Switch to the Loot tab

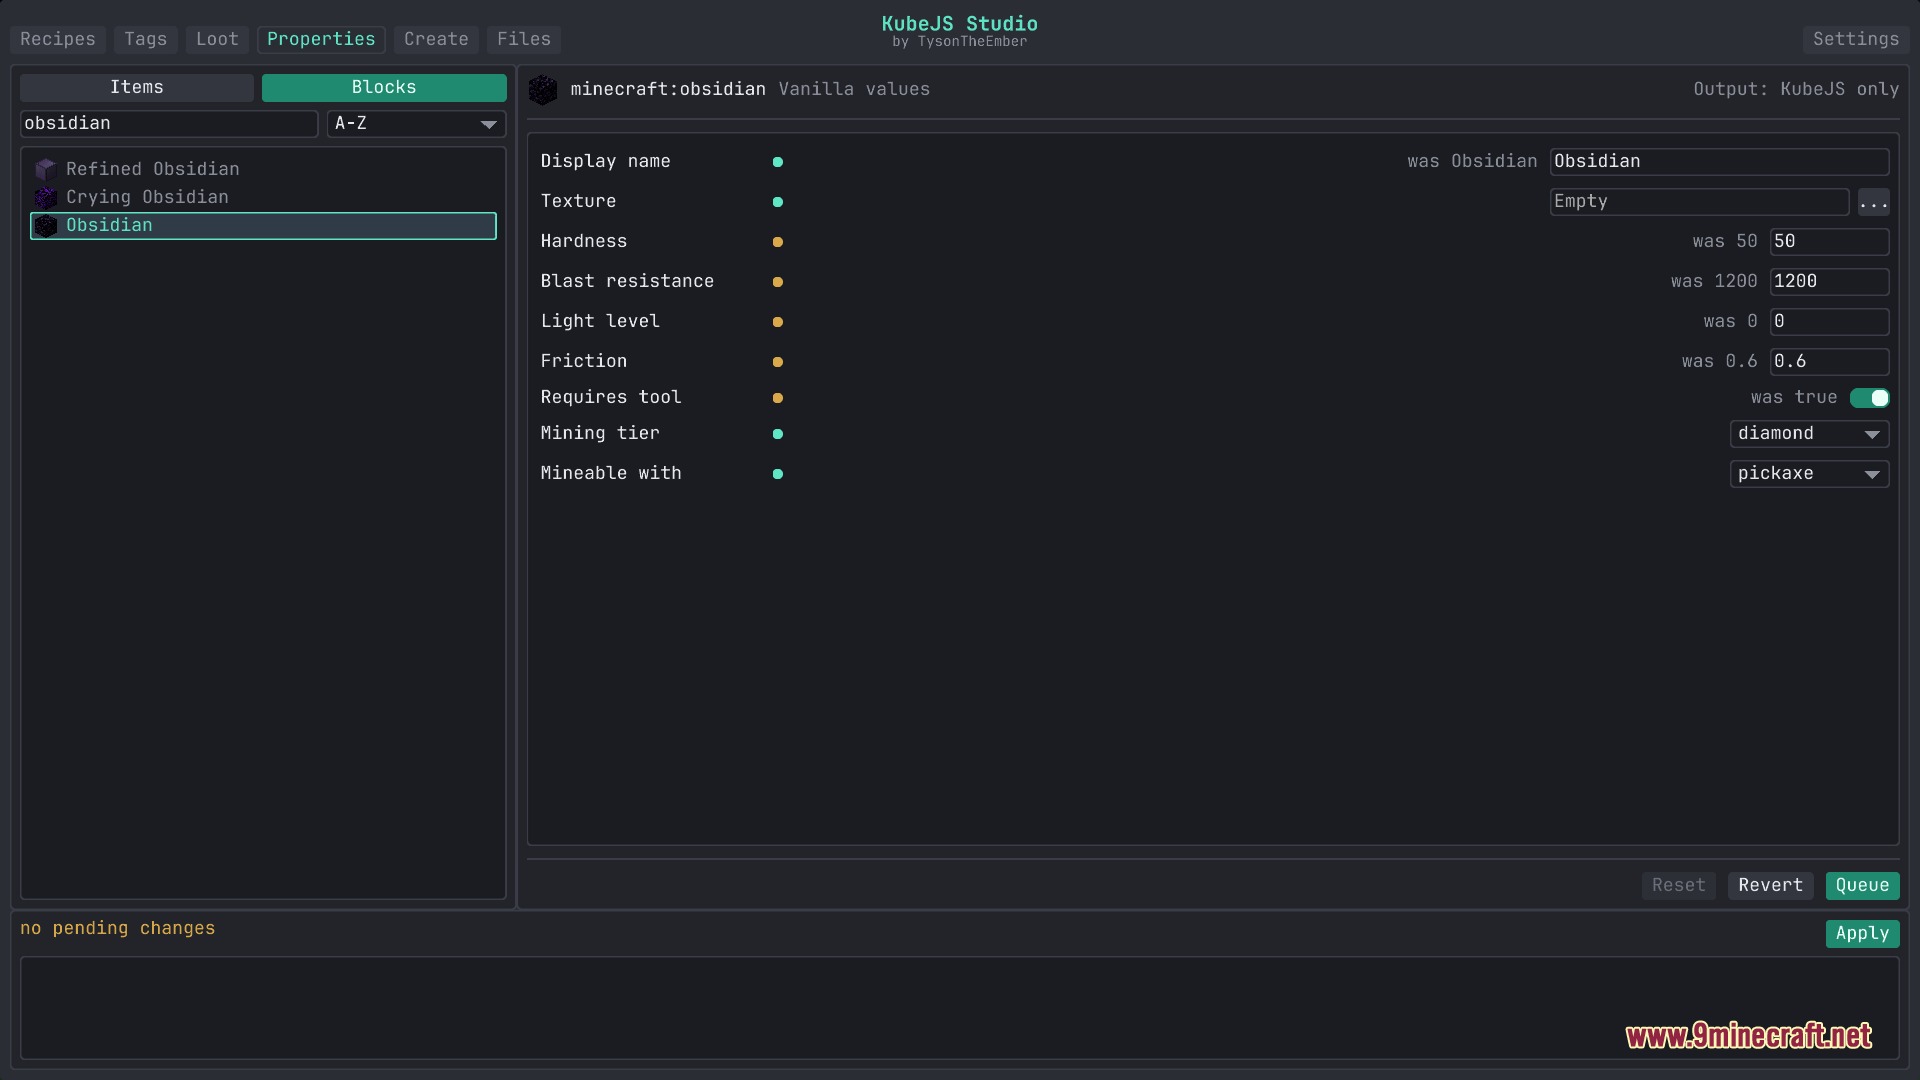tap(217, 39)
